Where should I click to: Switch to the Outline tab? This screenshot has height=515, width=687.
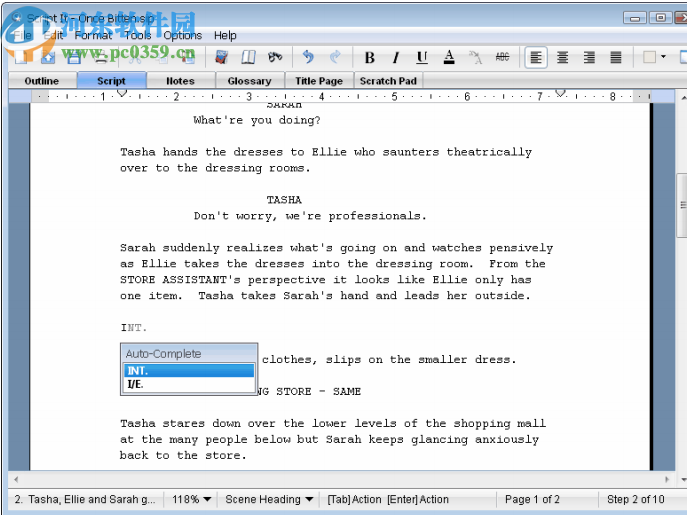click(42, 81)
